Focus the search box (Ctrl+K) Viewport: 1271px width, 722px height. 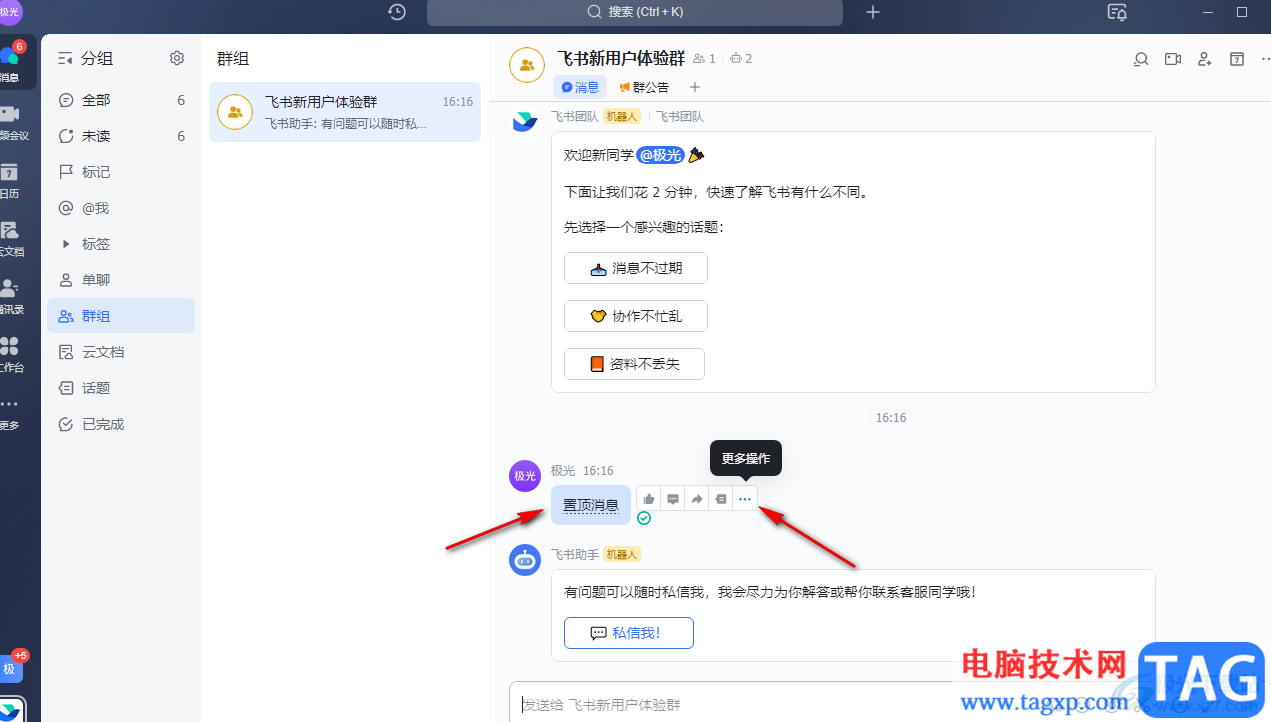[635, 12]
